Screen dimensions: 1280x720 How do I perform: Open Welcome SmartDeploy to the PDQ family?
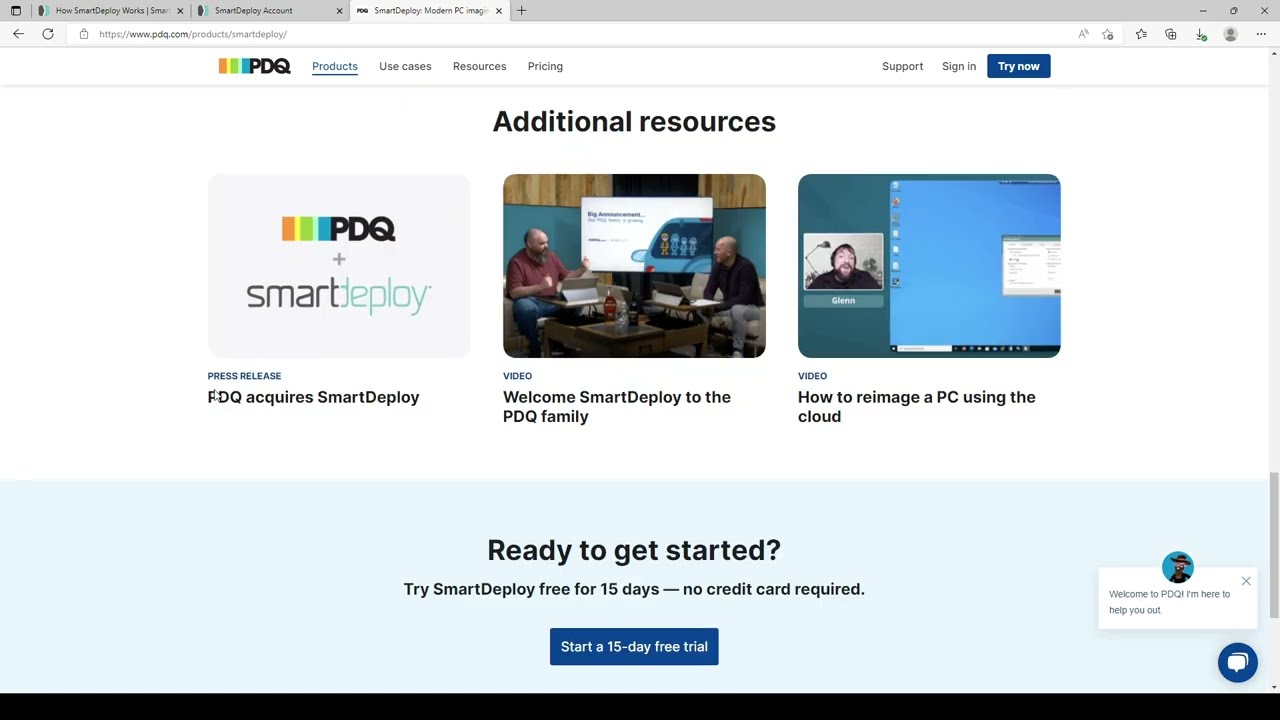click(x=617, y=407)
